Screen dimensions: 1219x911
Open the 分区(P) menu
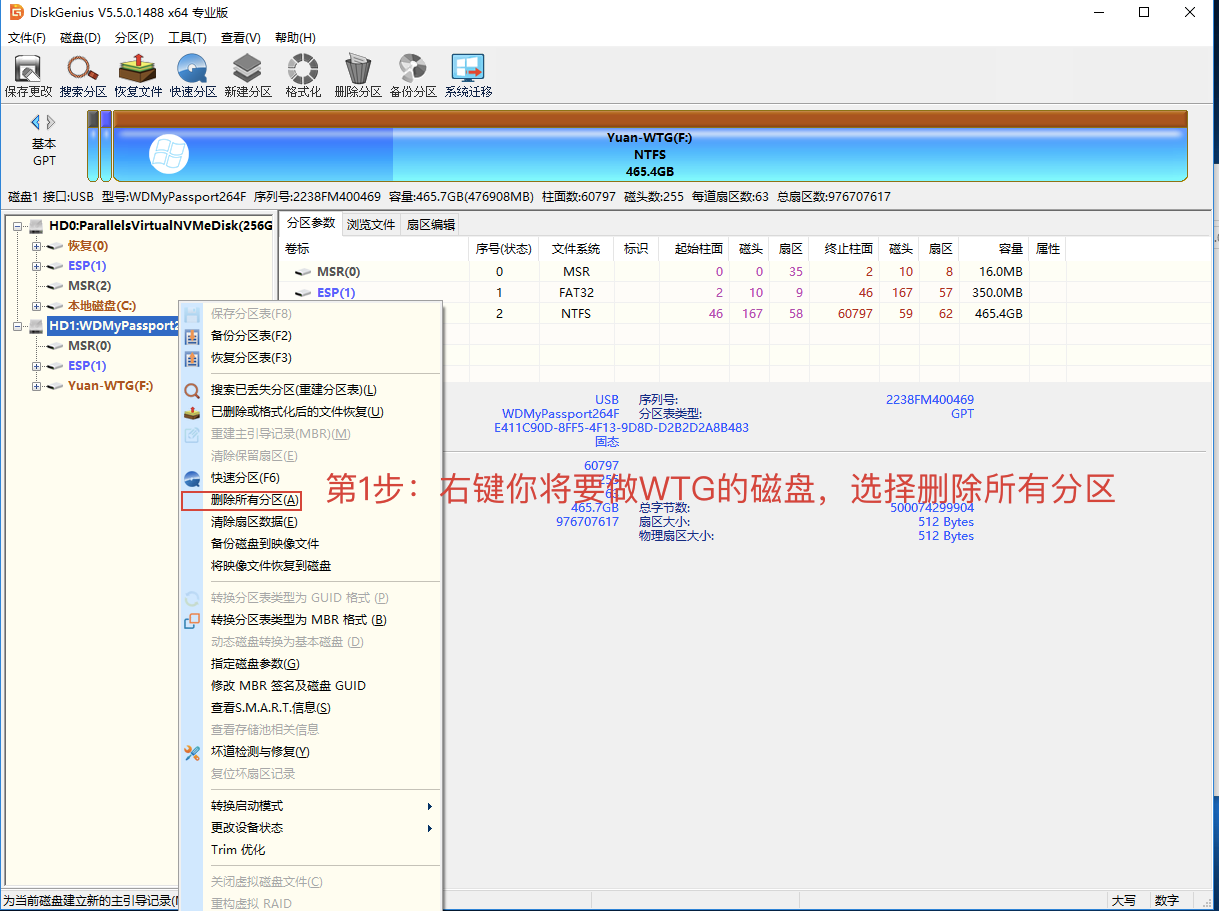(x=134, y=37)
